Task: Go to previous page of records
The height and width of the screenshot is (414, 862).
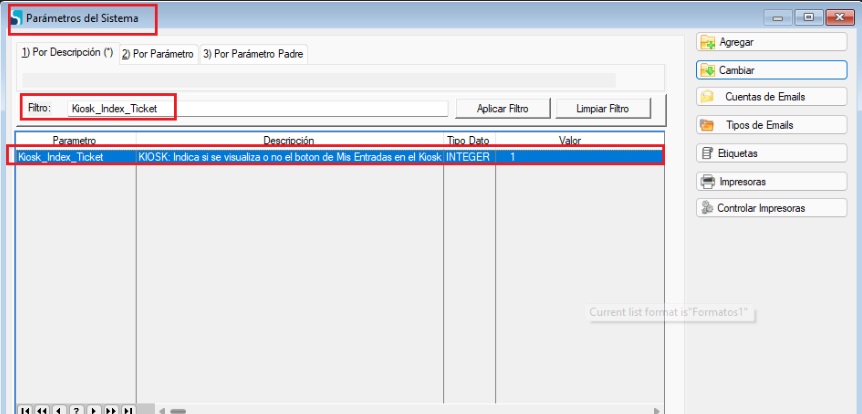Action: coord(42,410)
